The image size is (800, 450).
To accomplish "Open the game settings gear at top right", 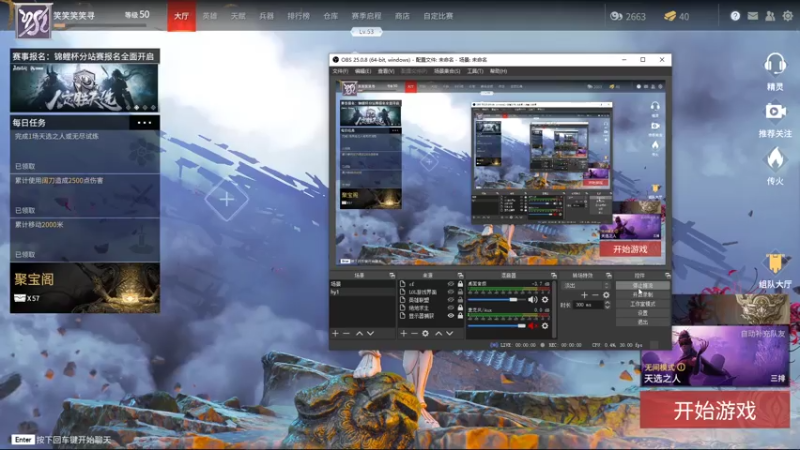I will pyautogui.click(x=788, y=16).
